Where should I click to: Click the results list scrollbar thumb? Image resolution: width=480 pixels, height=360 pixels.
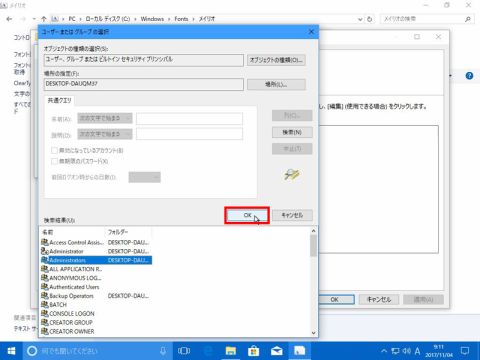point(313,246)
